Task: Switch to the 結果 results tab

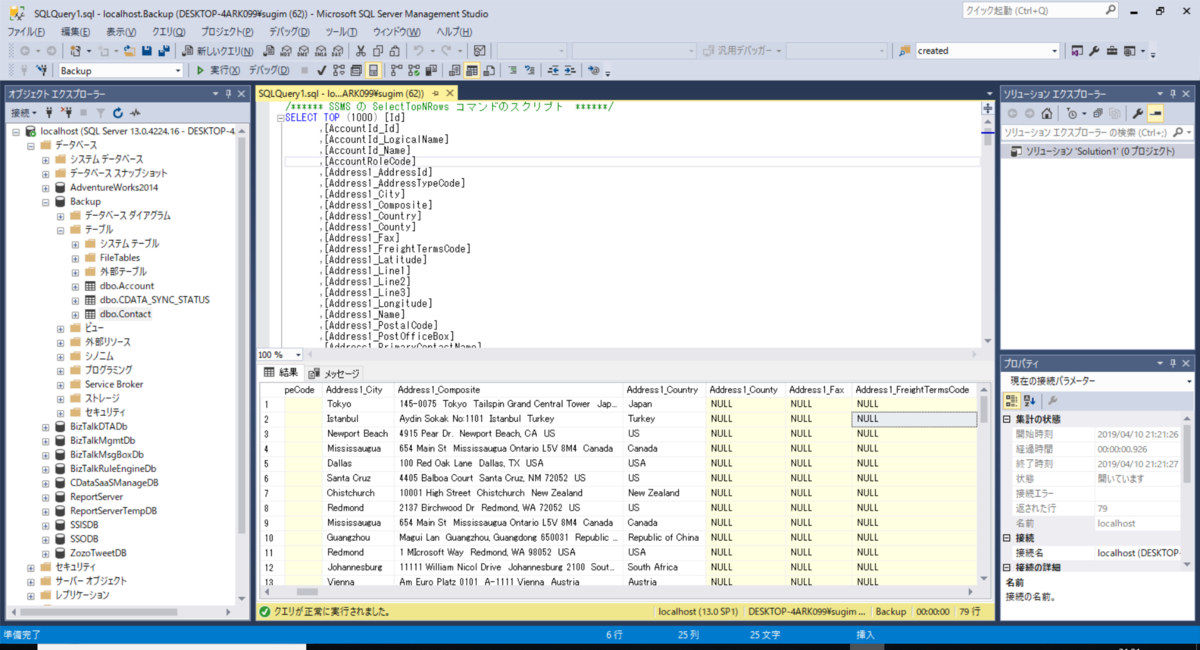Action: [x=281, y=372]
